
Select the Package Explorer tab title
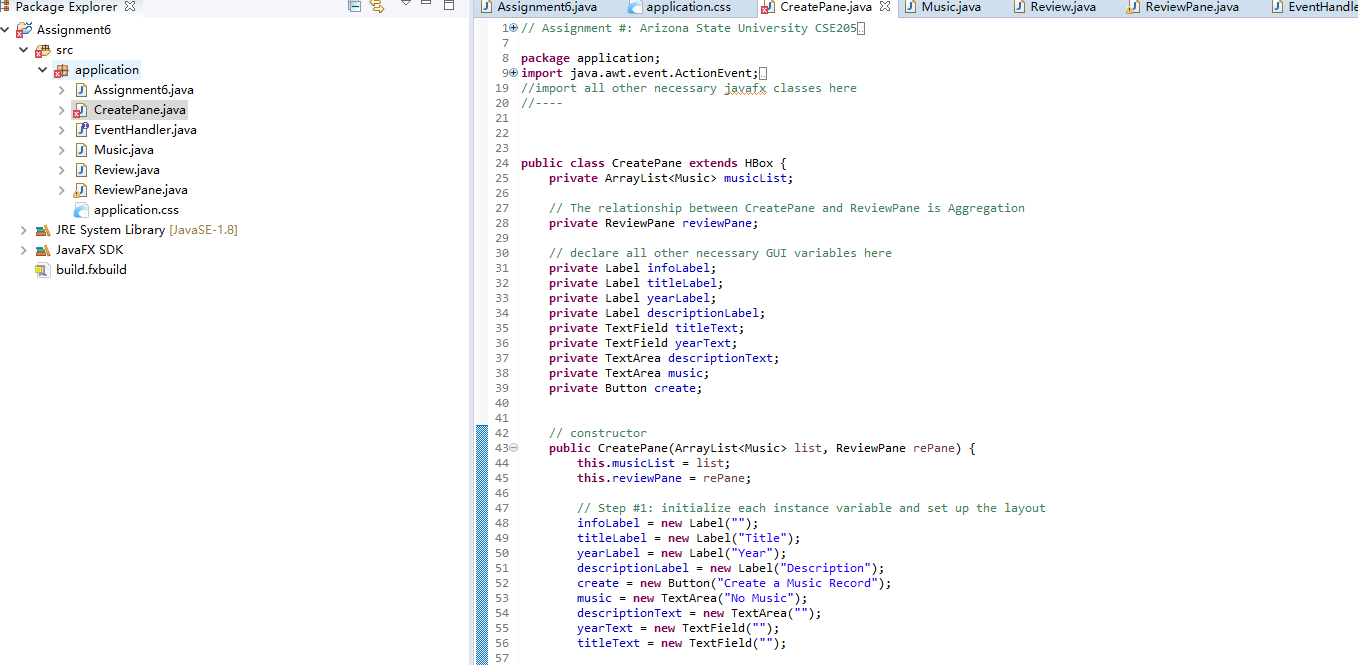point(67,7)
